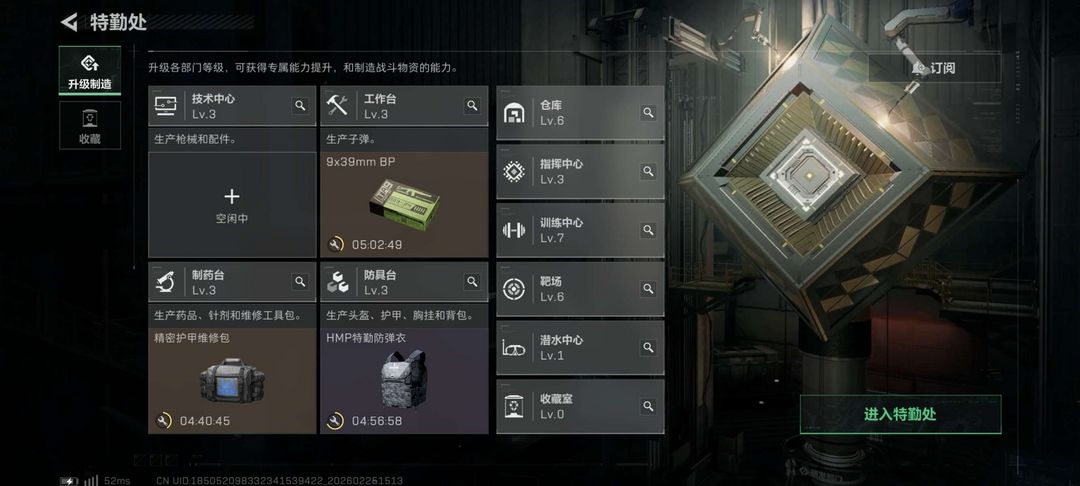This screenshot has height=486, width=1080.
Task: Tap the magnifier icon for 仓库
Action: (x=648, y=112)
